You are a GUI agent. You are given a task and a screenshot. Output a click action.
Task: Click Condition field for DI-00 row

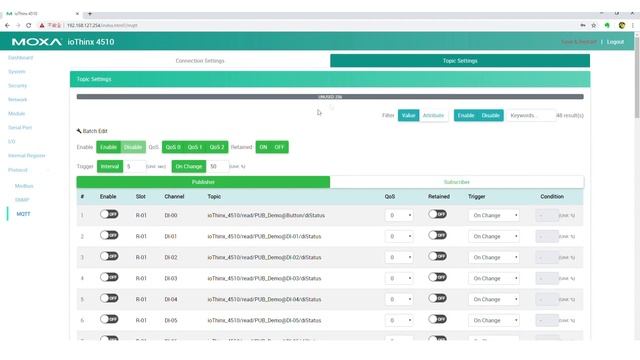pos(547,215)
